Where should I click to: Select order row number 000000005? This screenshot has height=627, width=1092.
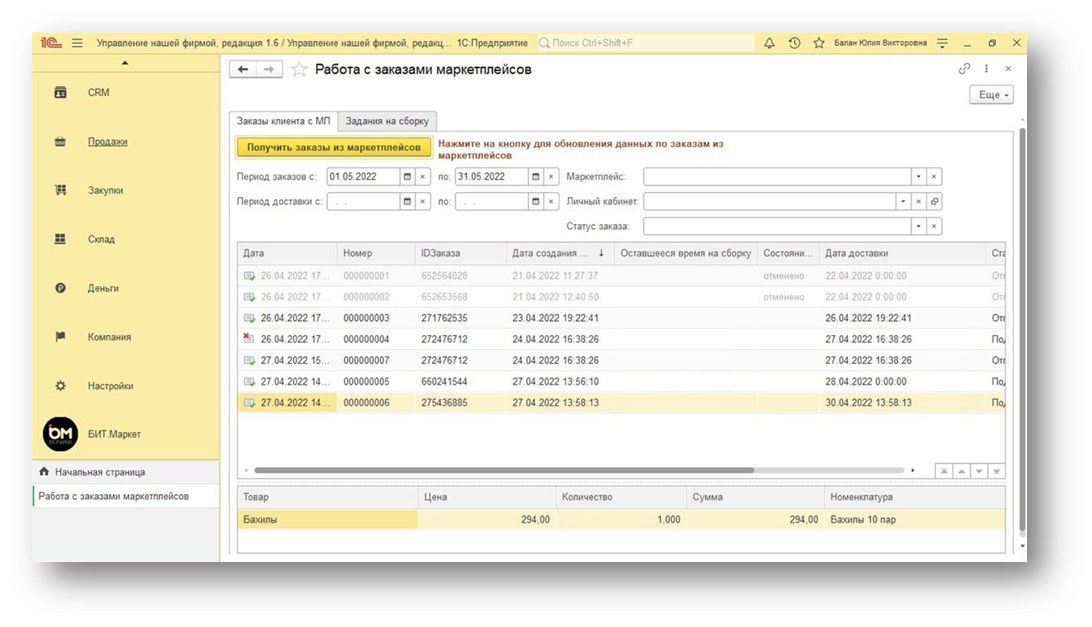(x=367, y=381)
